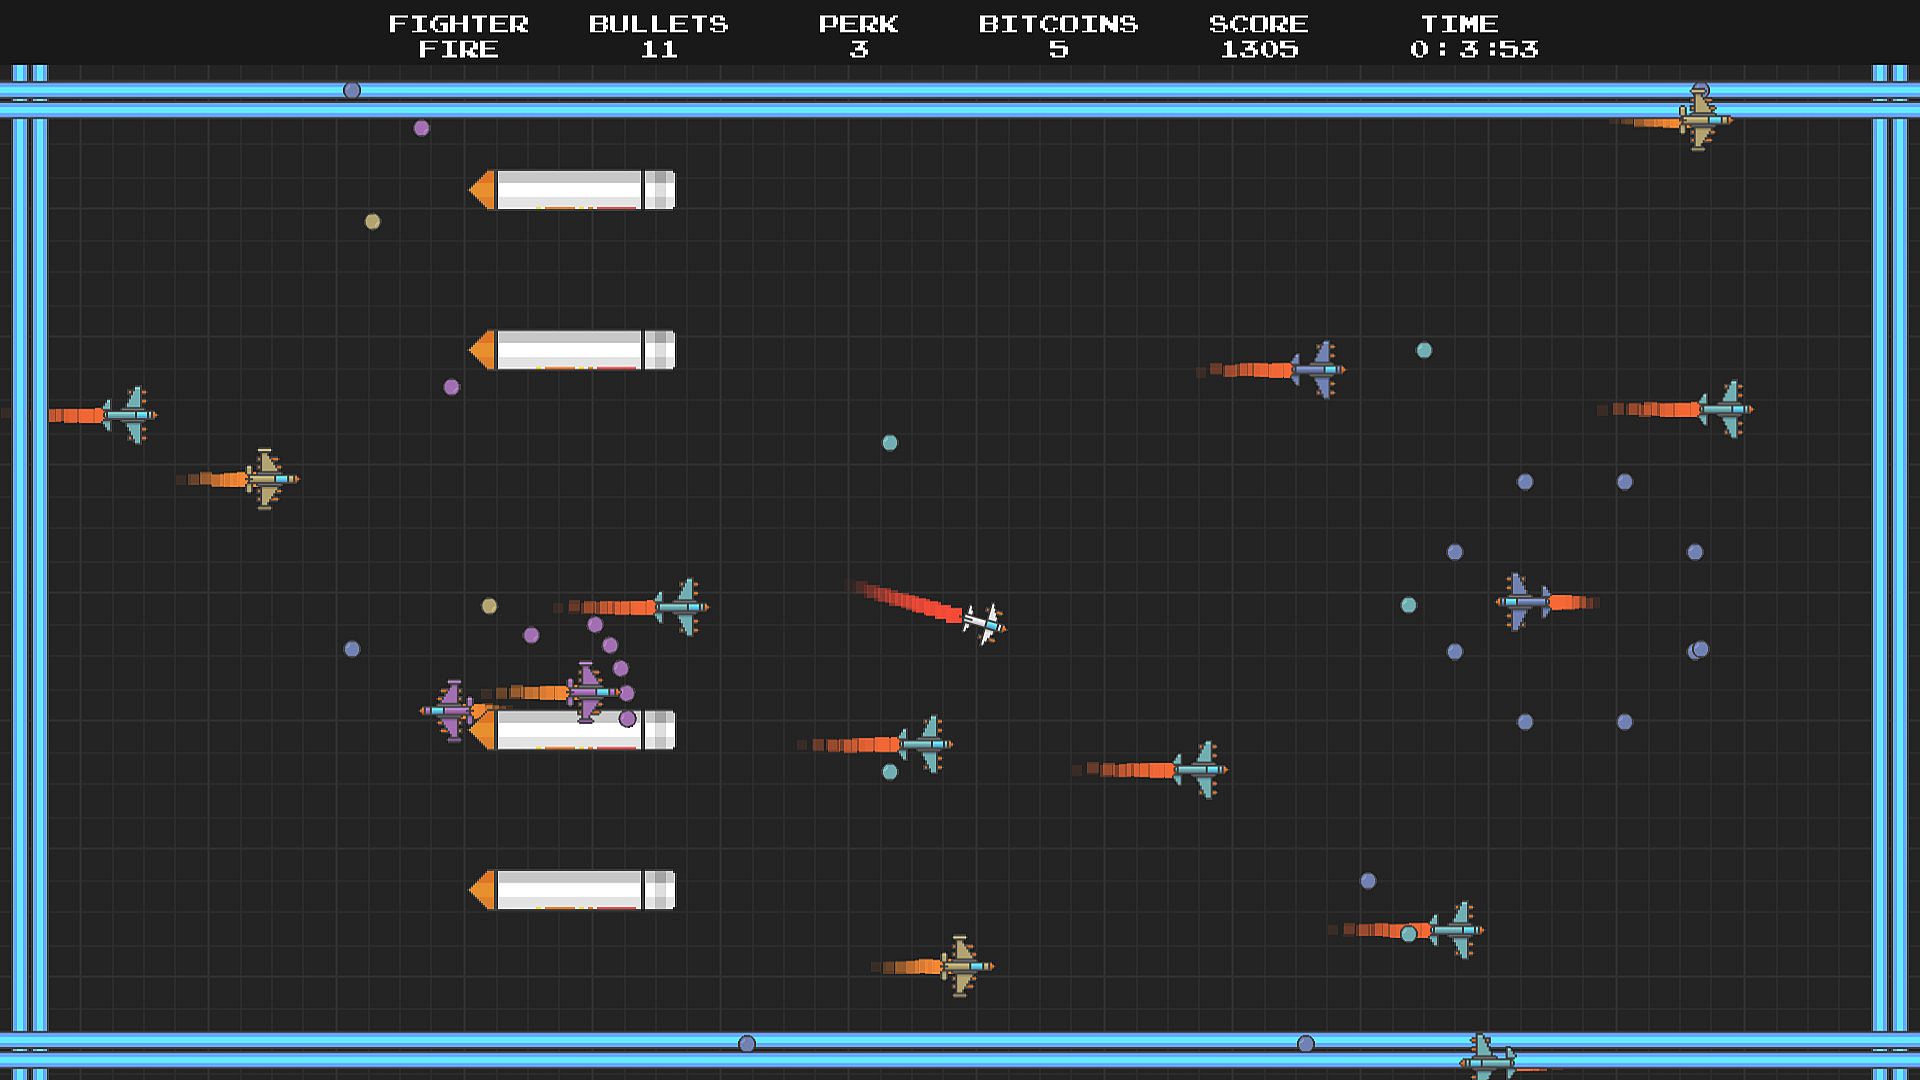Click the tan jet in the top-right corner
The image size is (1920, 1080).
(1701, 120)
